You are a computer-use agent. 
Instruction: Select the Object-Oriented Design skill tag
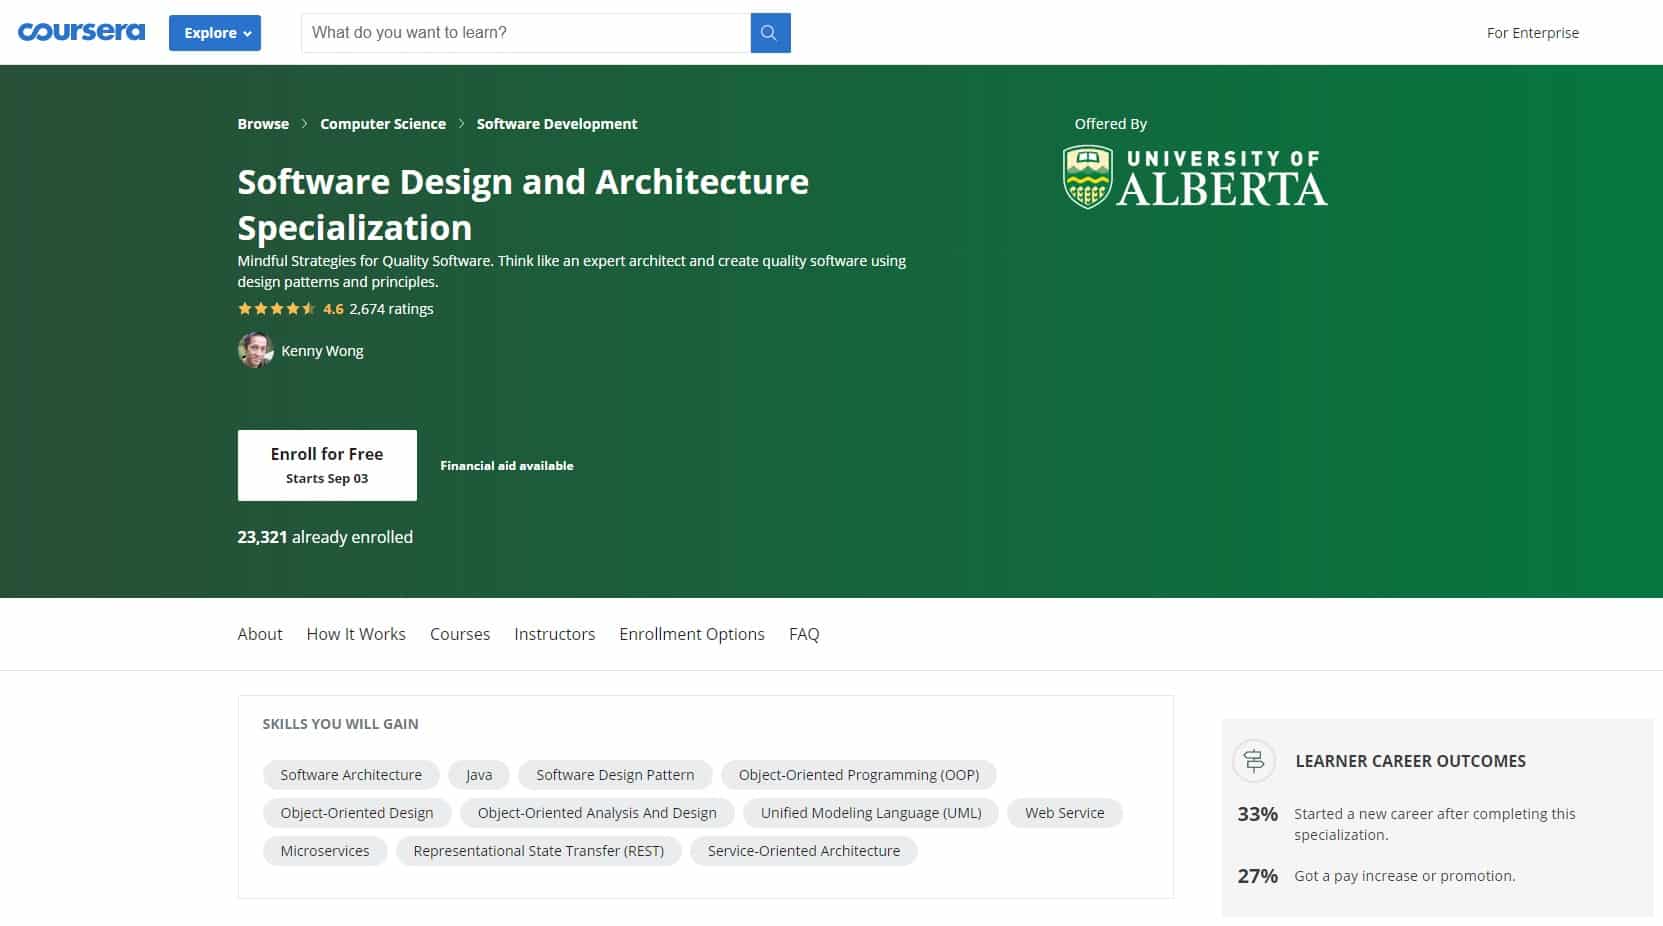click(x=357, y=813)
